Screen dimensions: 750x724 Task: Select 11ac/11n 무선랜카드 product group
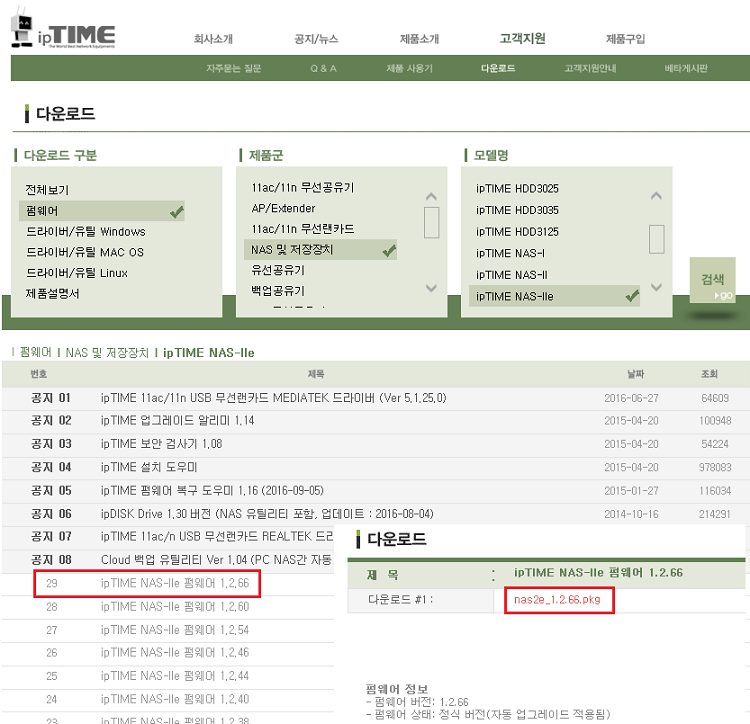(303, 229)
